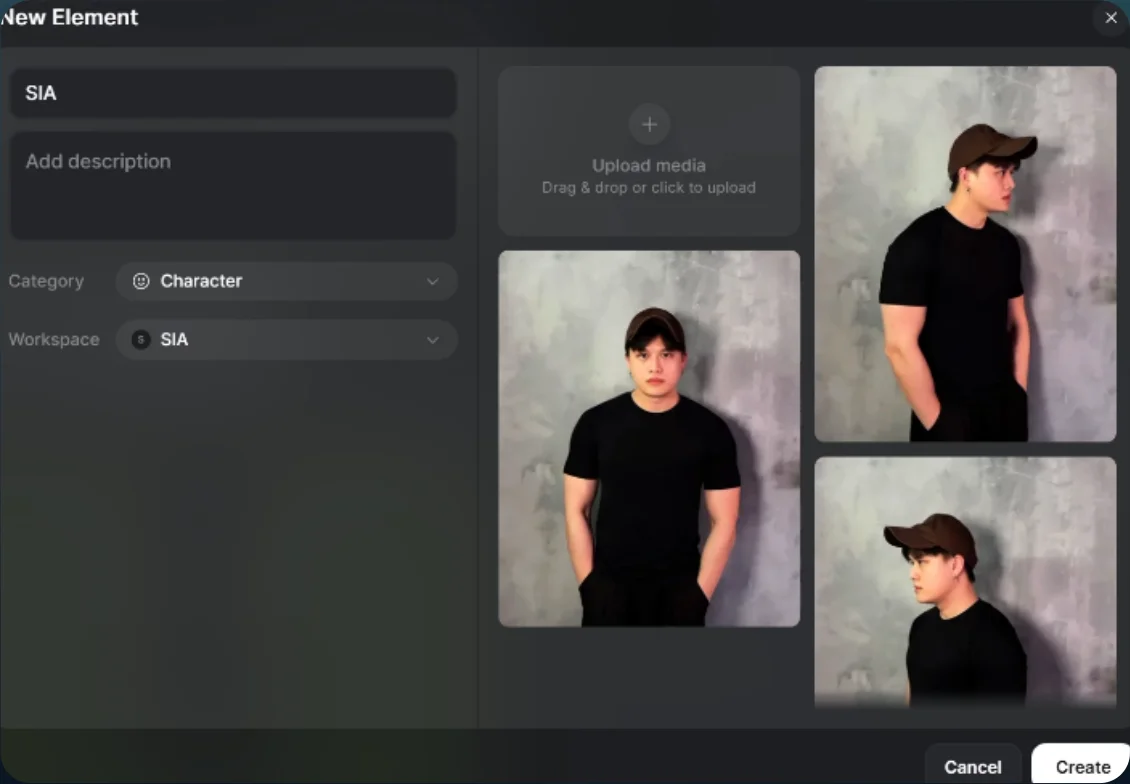The height and width of the screenshot is (784, 1130).
Task: Click the Create button
Action: pos(1082,767)
